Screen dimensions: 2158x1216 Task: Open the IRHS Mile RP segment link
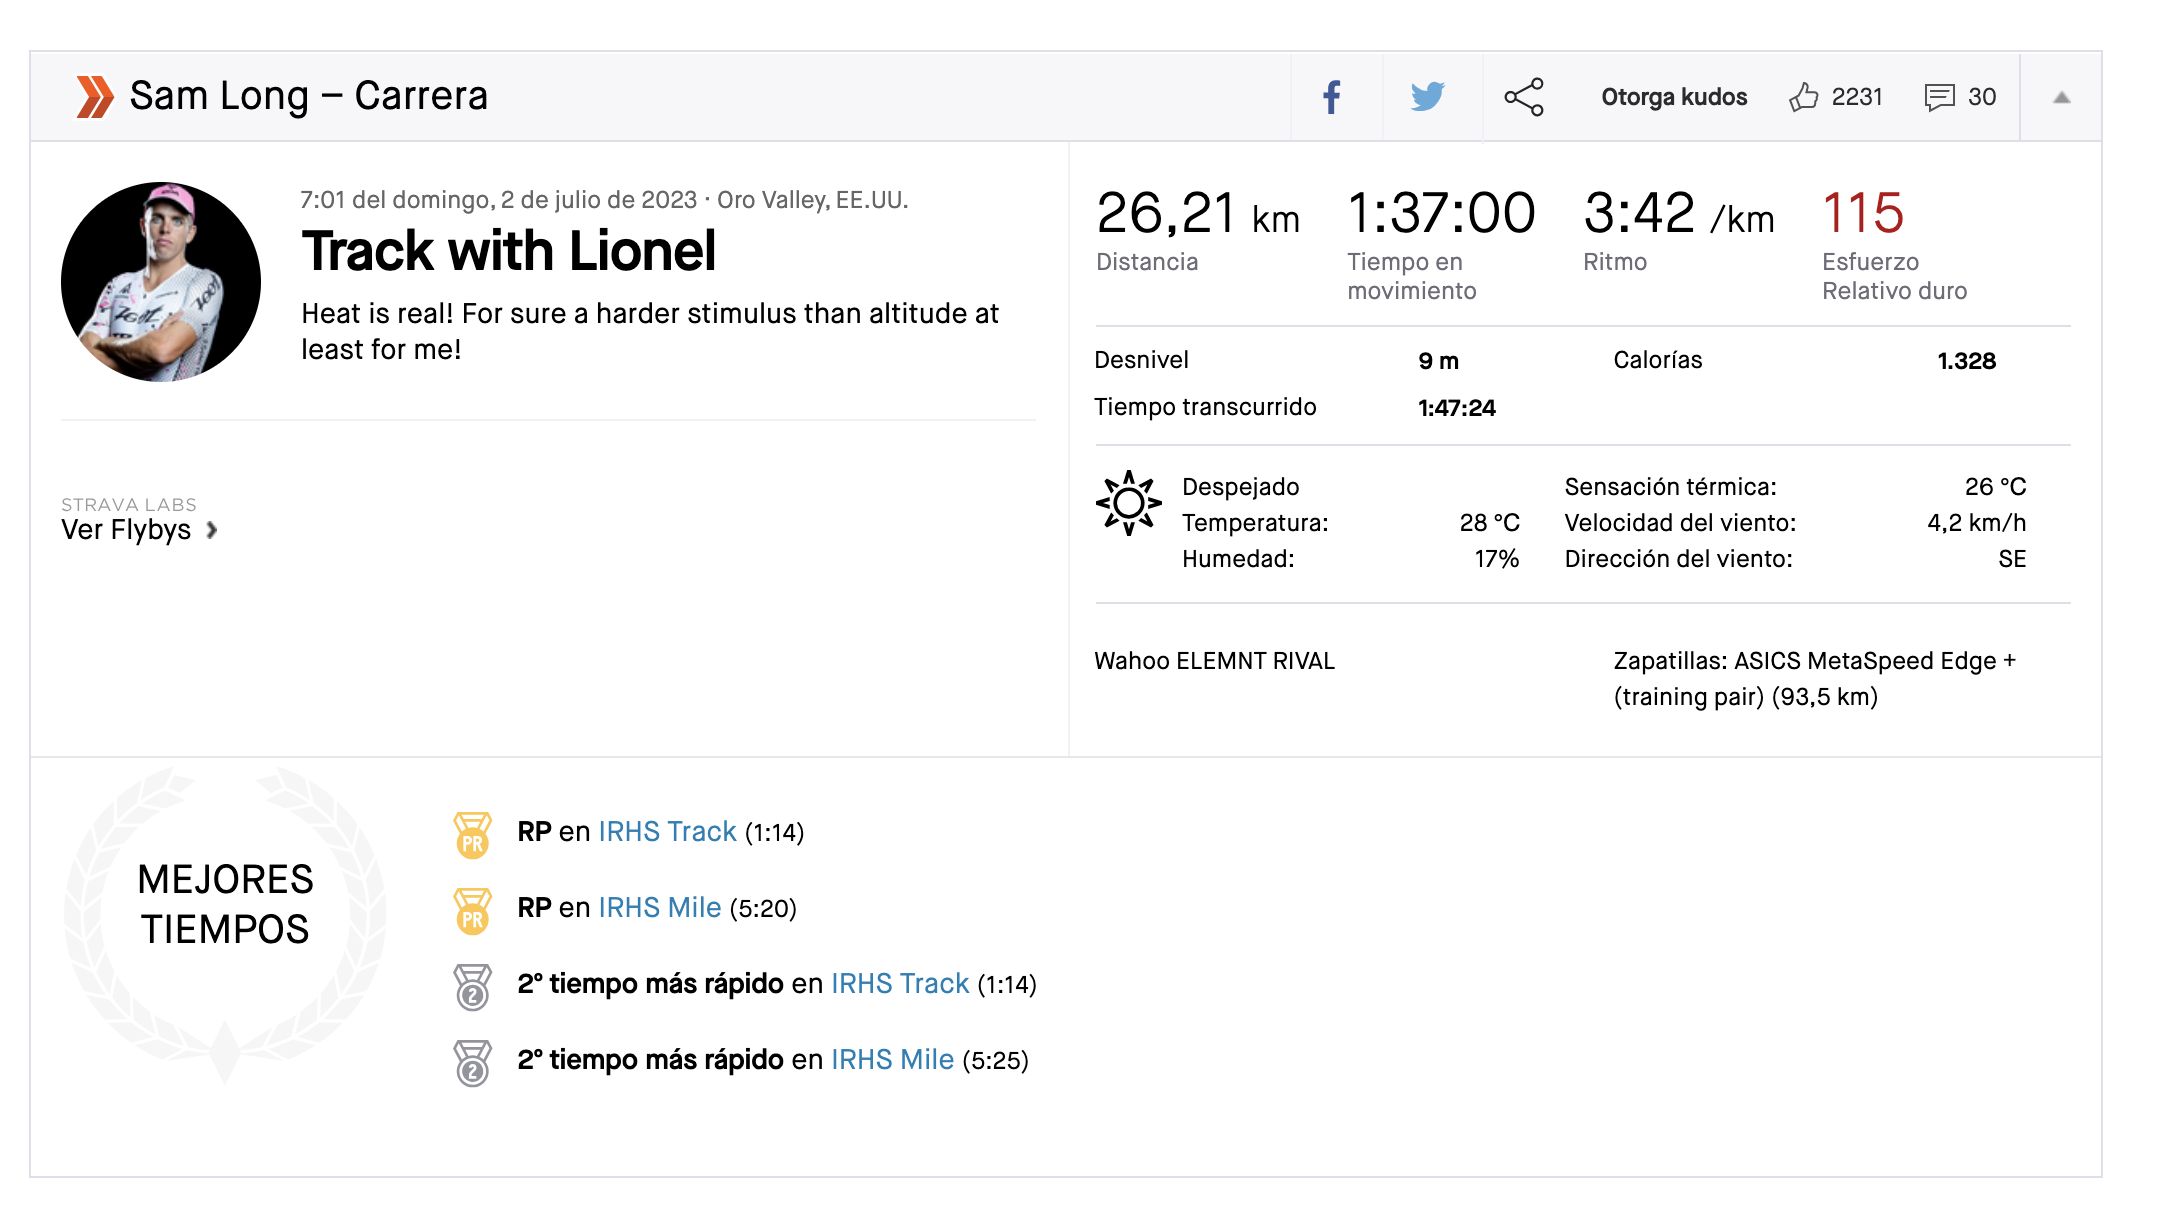pos(659,908)
